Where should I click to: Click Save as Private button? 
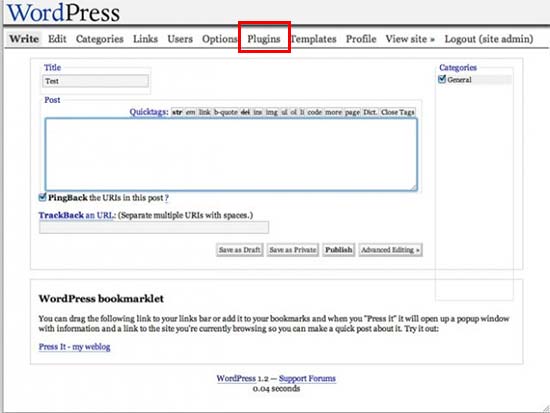click(x=293, y=250)
